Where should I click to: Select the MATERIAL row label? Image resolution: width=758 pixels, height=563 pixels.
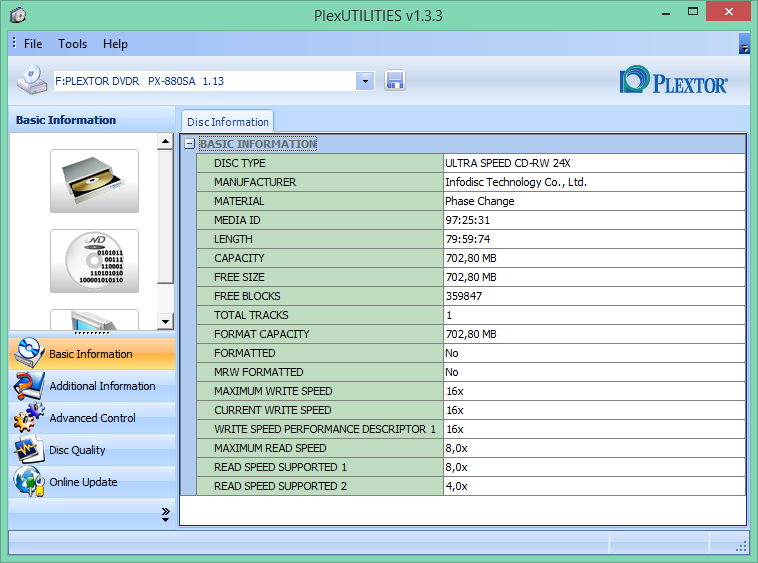(239, 201)
